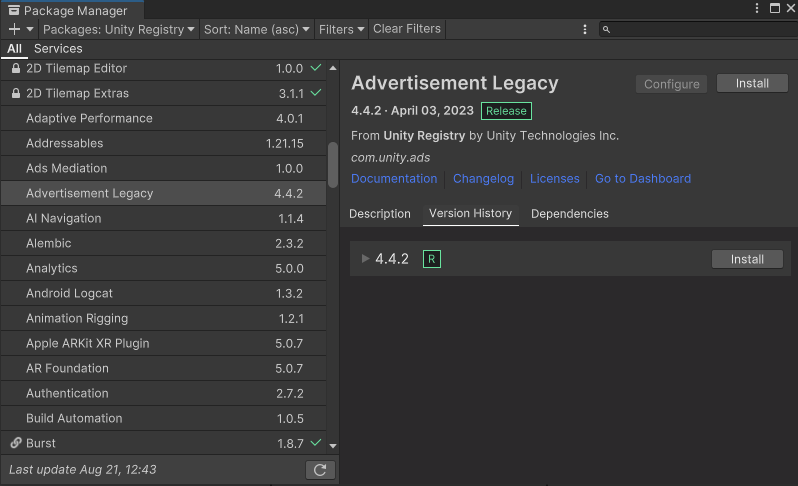Click the Last update Aug 21, 12:43 text
Image resolution: width=798 pixels, height=486 pixels.
click(82, 469)
